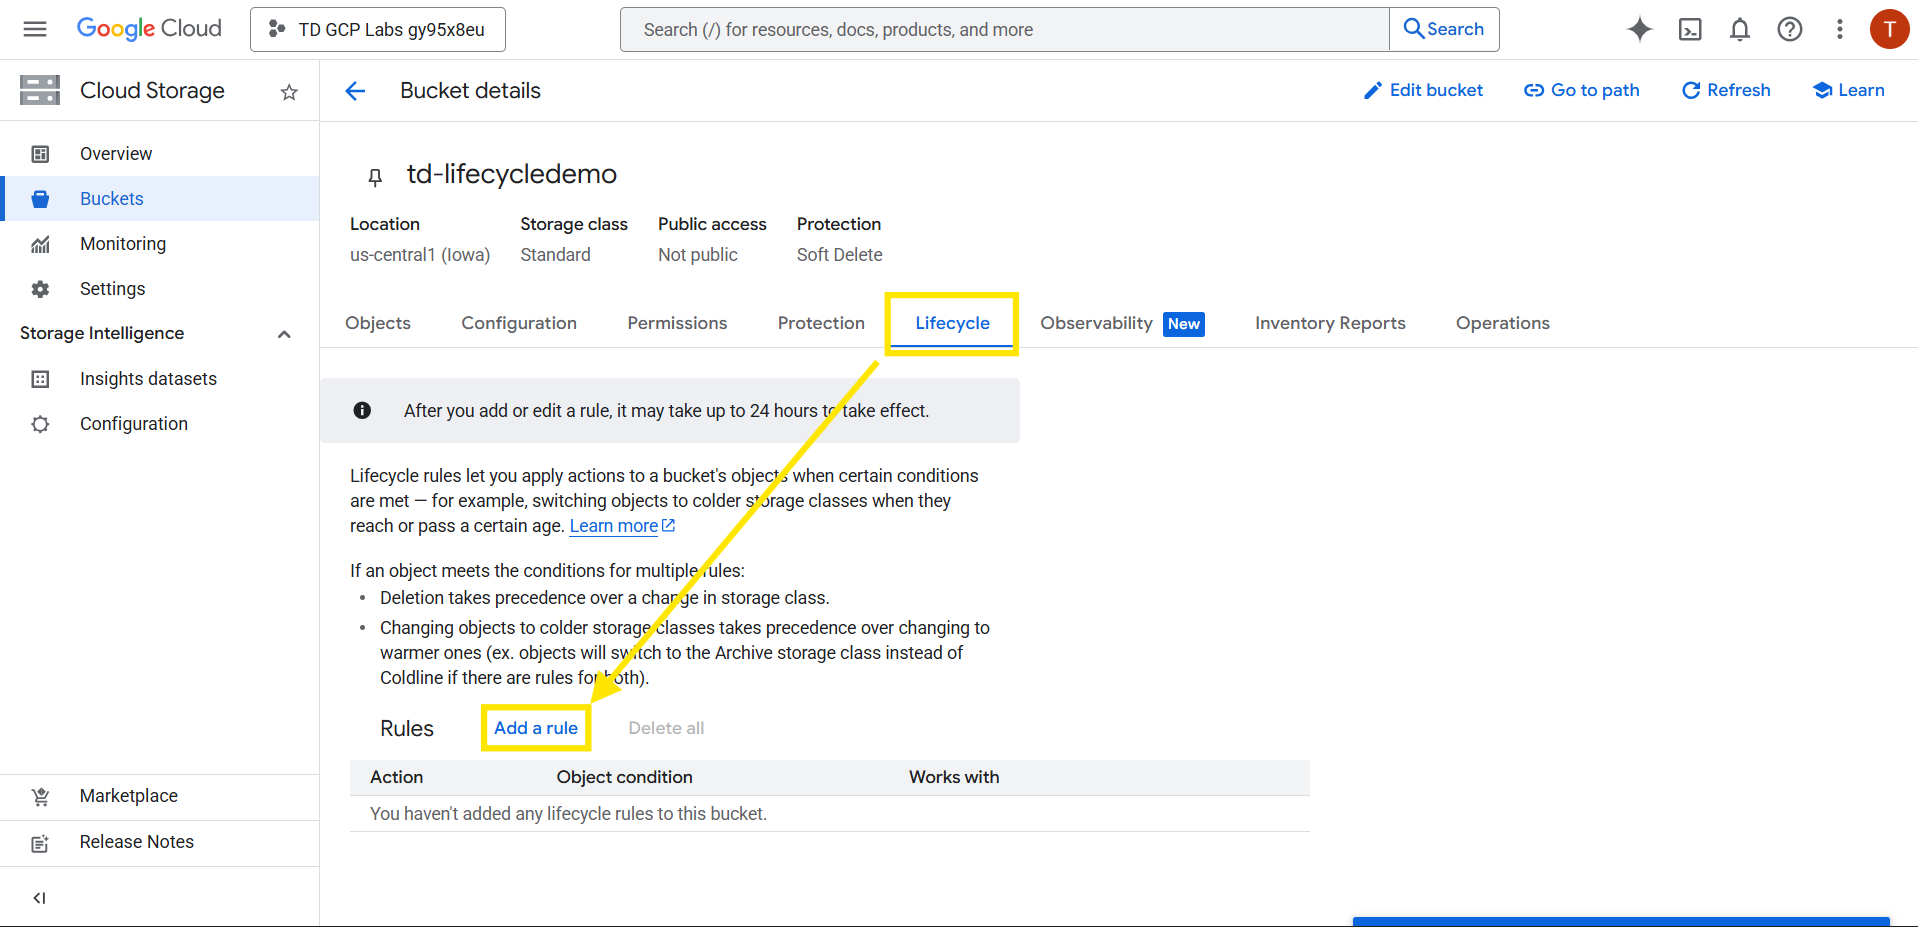Switch to the Observability tab

(x=1096, y=323)
